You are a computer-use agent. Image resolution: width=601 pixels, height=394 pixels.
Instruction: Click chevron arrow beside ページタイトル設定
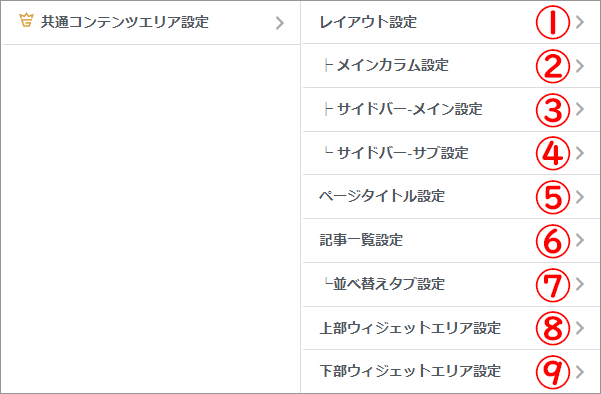(580, 197)
